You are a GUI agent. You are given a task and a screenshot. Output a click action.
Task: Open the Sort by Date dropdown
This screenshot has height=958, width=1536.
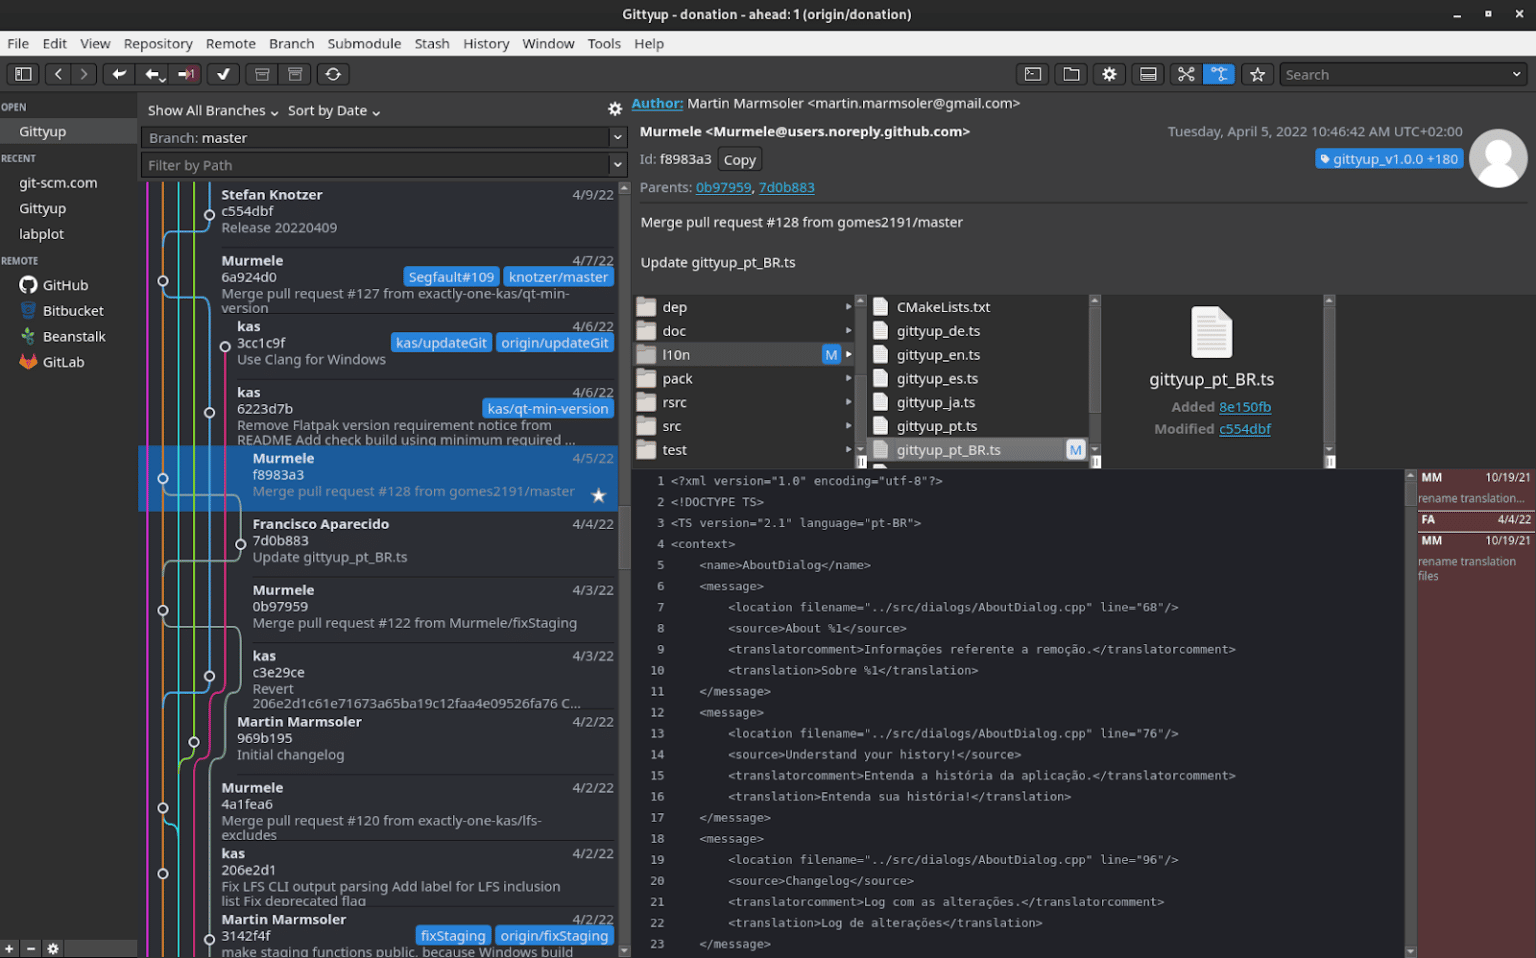pyautogui.click(x=329, y=110)
